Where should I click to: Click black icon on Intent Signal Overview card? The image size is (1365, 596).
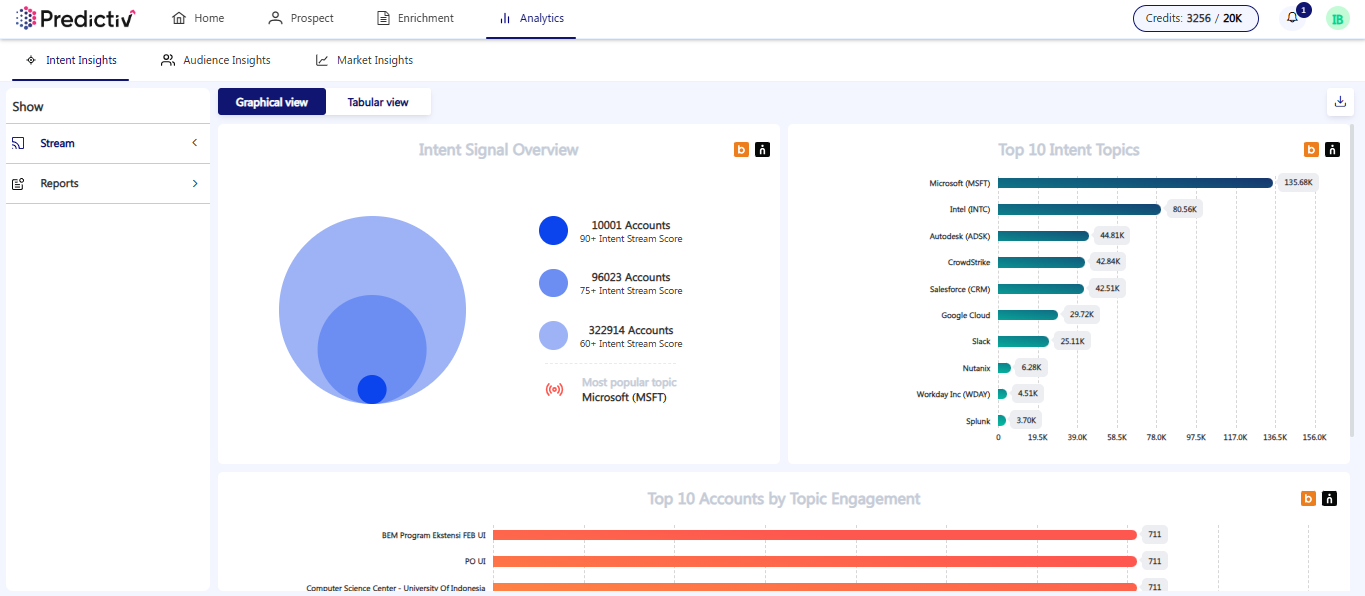[763, 150]
